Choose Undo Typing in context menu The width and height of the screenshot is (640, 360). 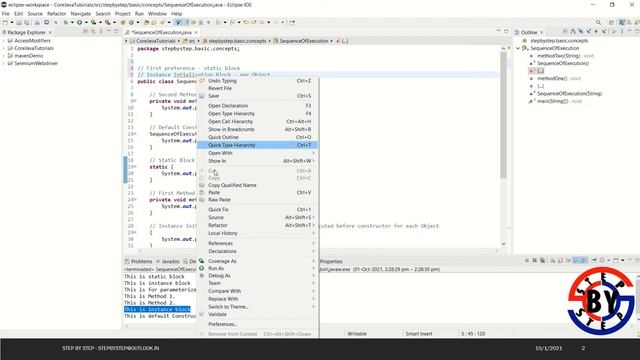(257, 81)
